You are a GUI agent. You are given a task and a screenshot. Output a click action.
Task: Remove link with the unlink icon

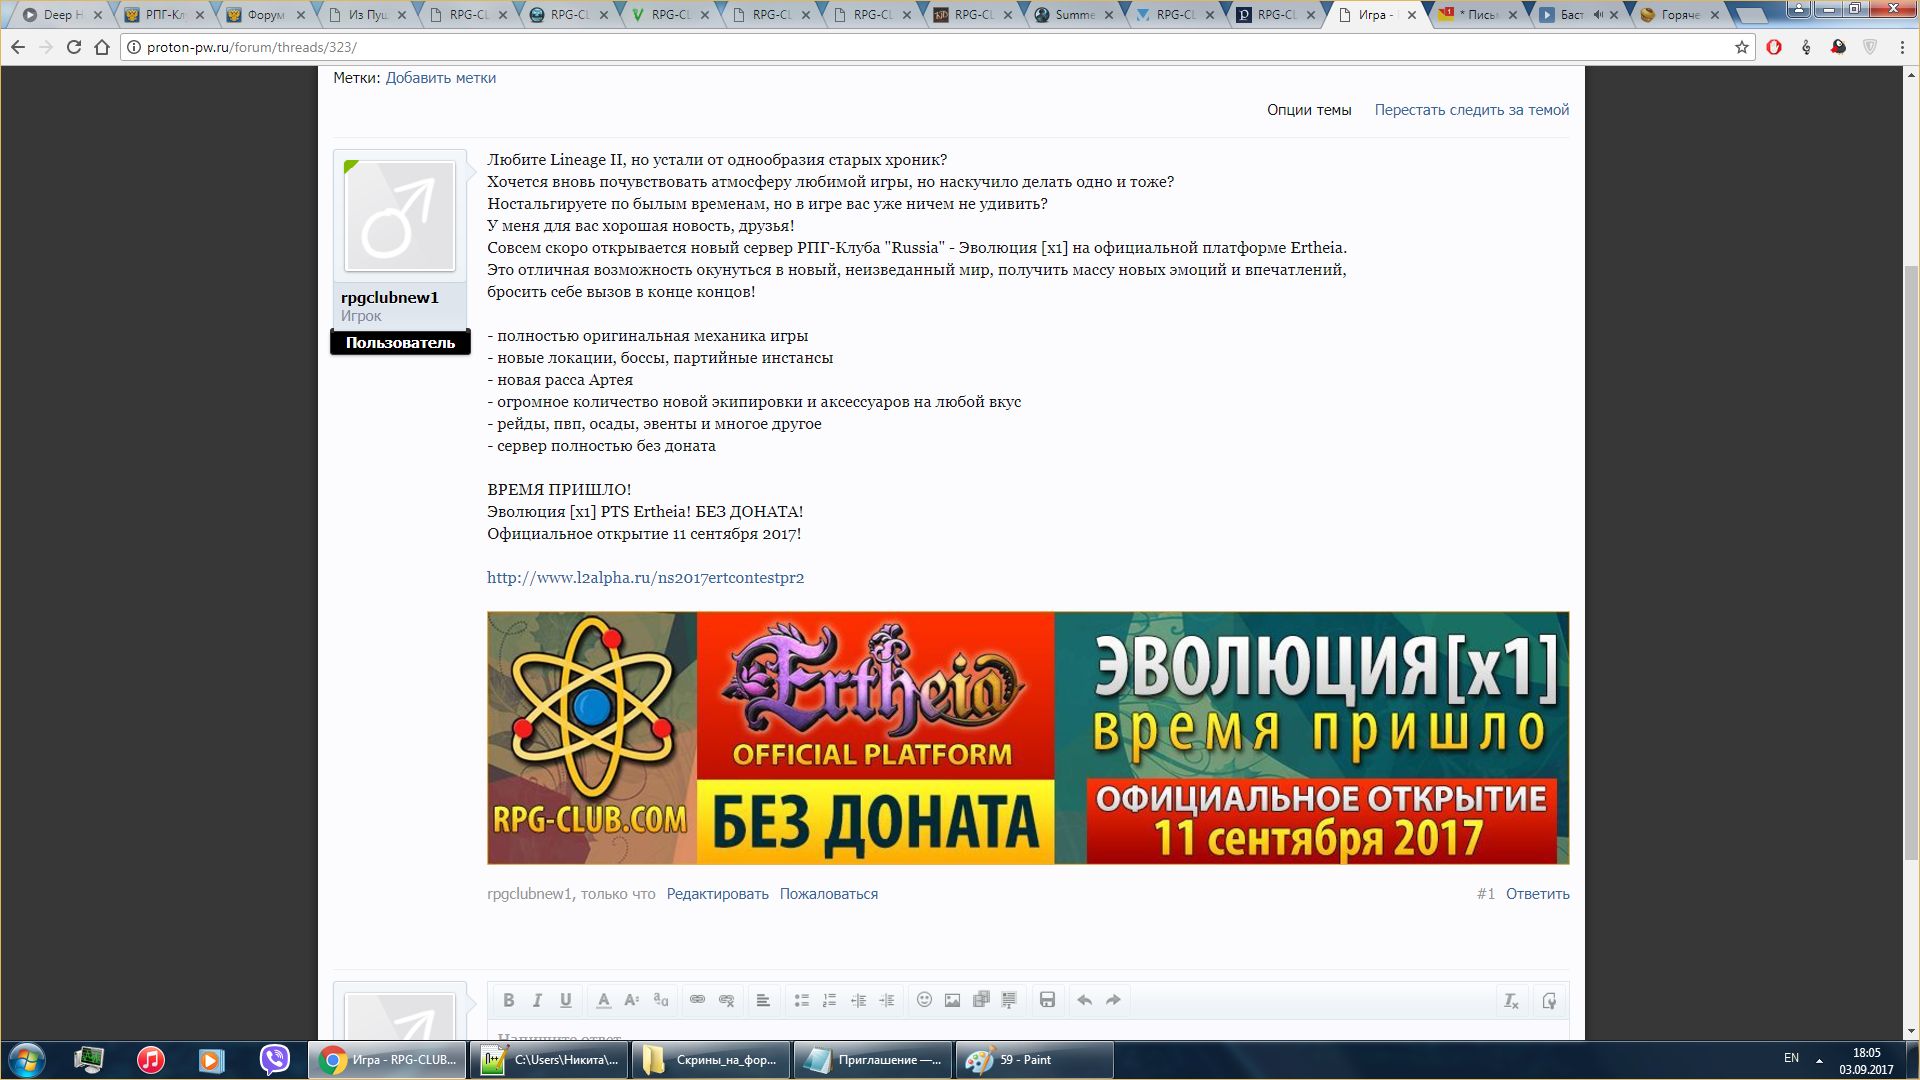[727, 1000]
